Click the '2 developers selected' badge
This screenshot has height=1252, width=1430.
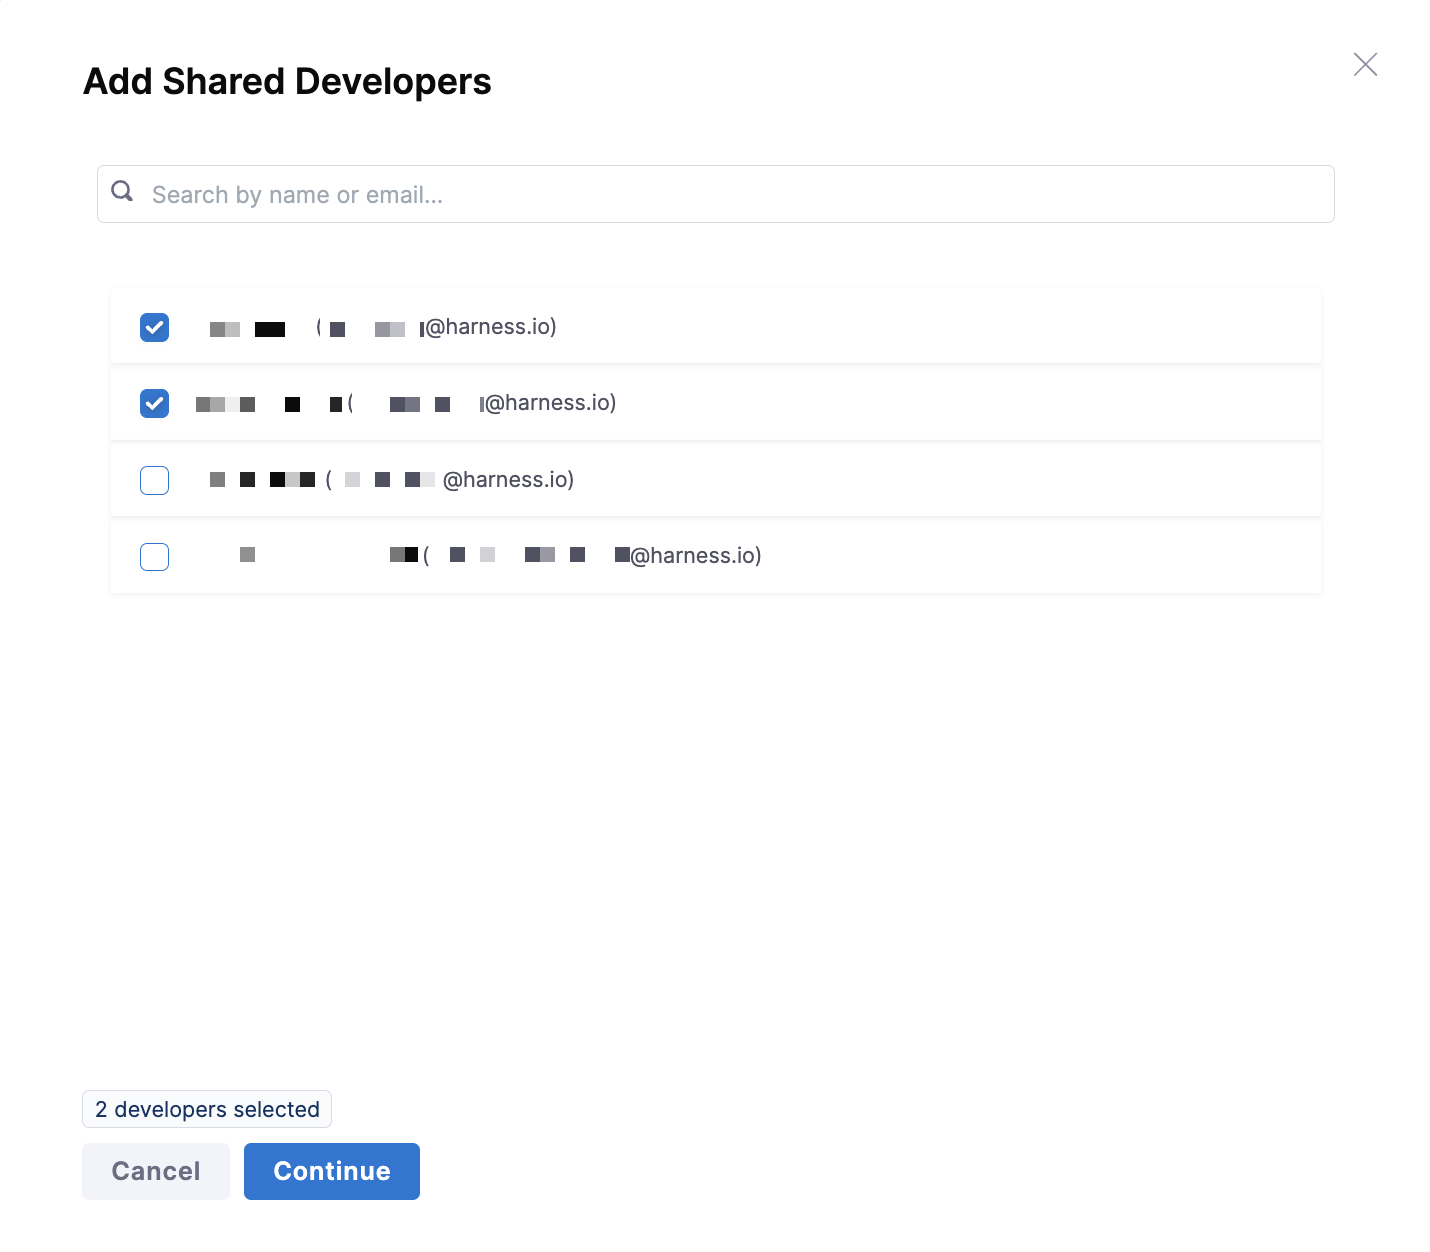point(207,1110)
